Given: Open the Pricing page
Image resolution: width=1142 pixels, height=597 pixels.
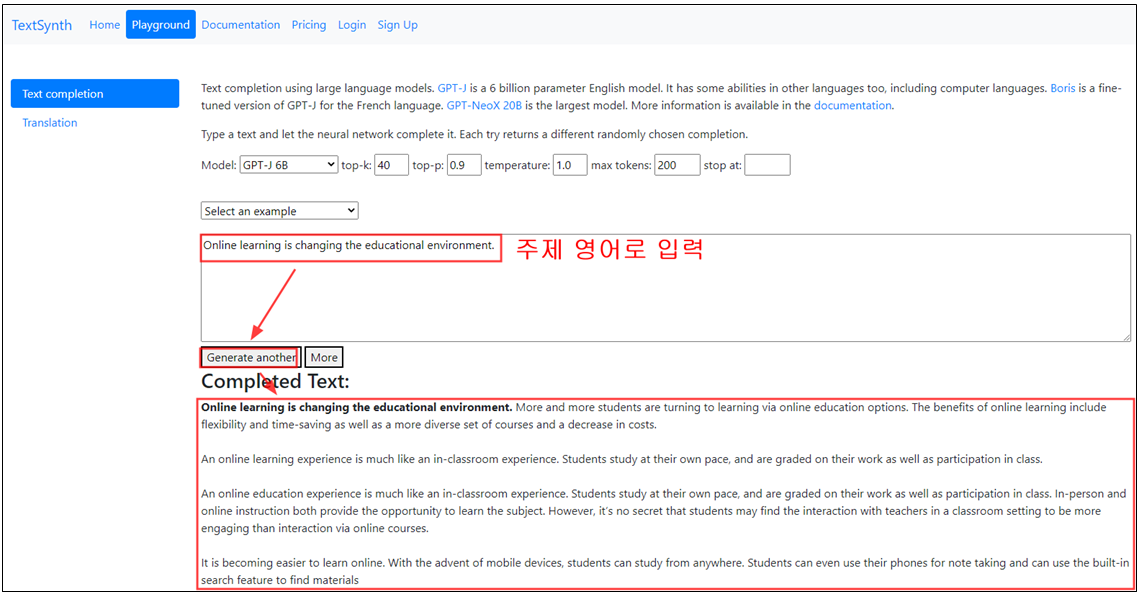Looking at the screenshot, I should click(309, 25).
